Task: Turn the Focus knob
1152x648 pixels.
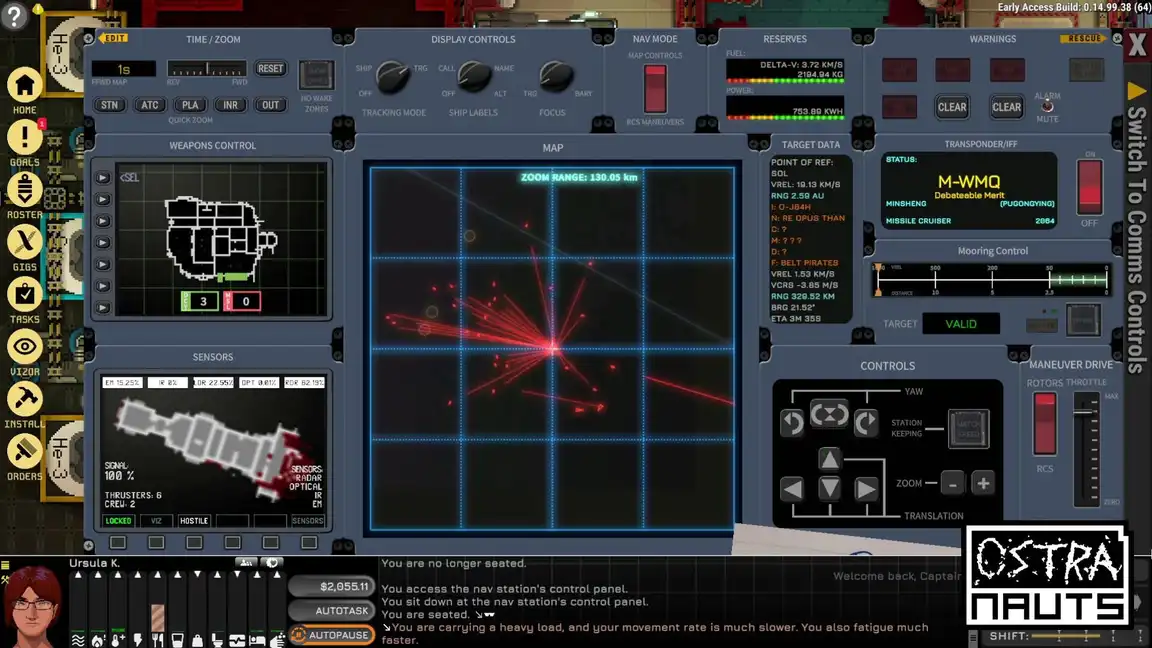Action: coord(556,76)
